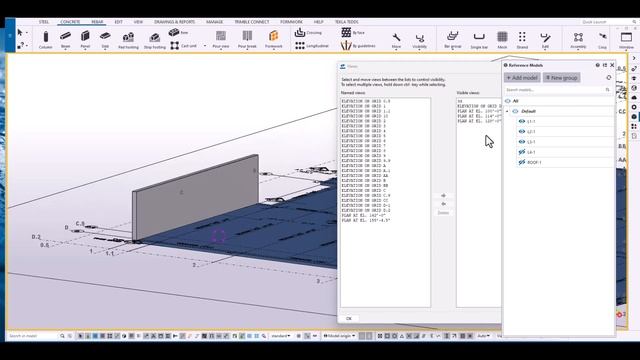Click the Add model button
The height and width of the screenshot is (360, 640).
(522, 78)
